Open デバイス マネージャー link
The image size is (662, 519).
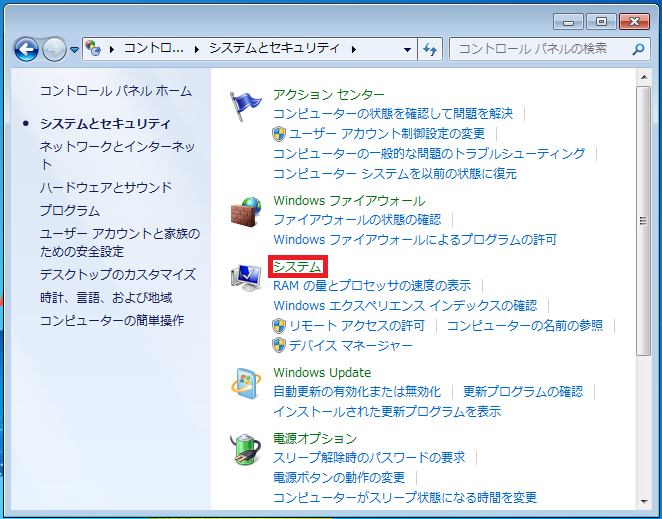point(350,346)
